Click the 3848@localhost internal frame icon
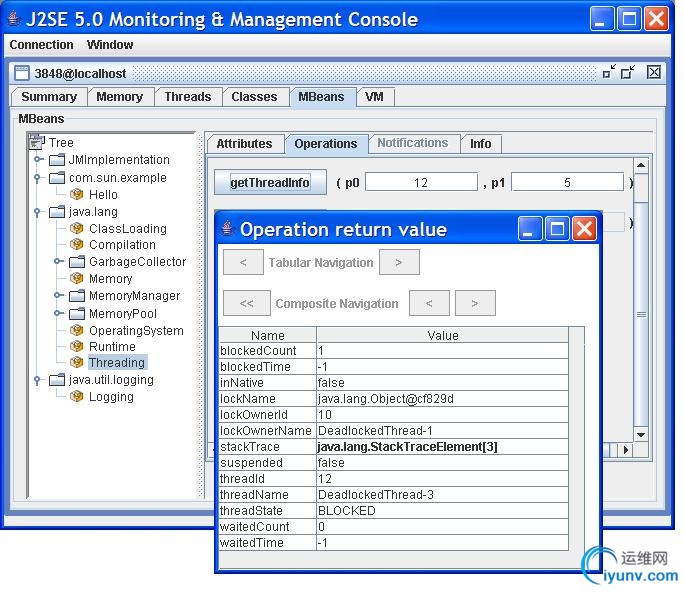This screenshot has height=592, width=684. click(21, 73)
